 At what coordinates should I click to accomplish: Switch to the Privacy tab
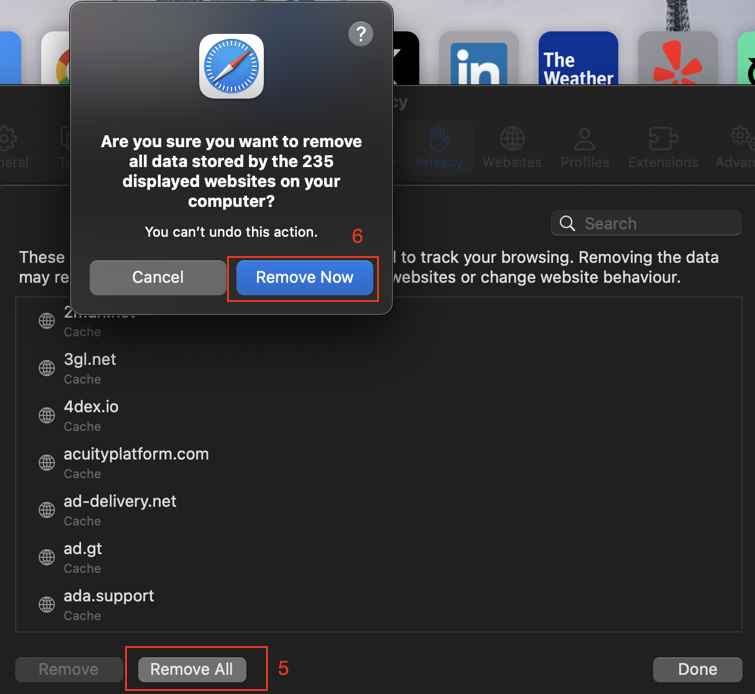click(439, 147)
